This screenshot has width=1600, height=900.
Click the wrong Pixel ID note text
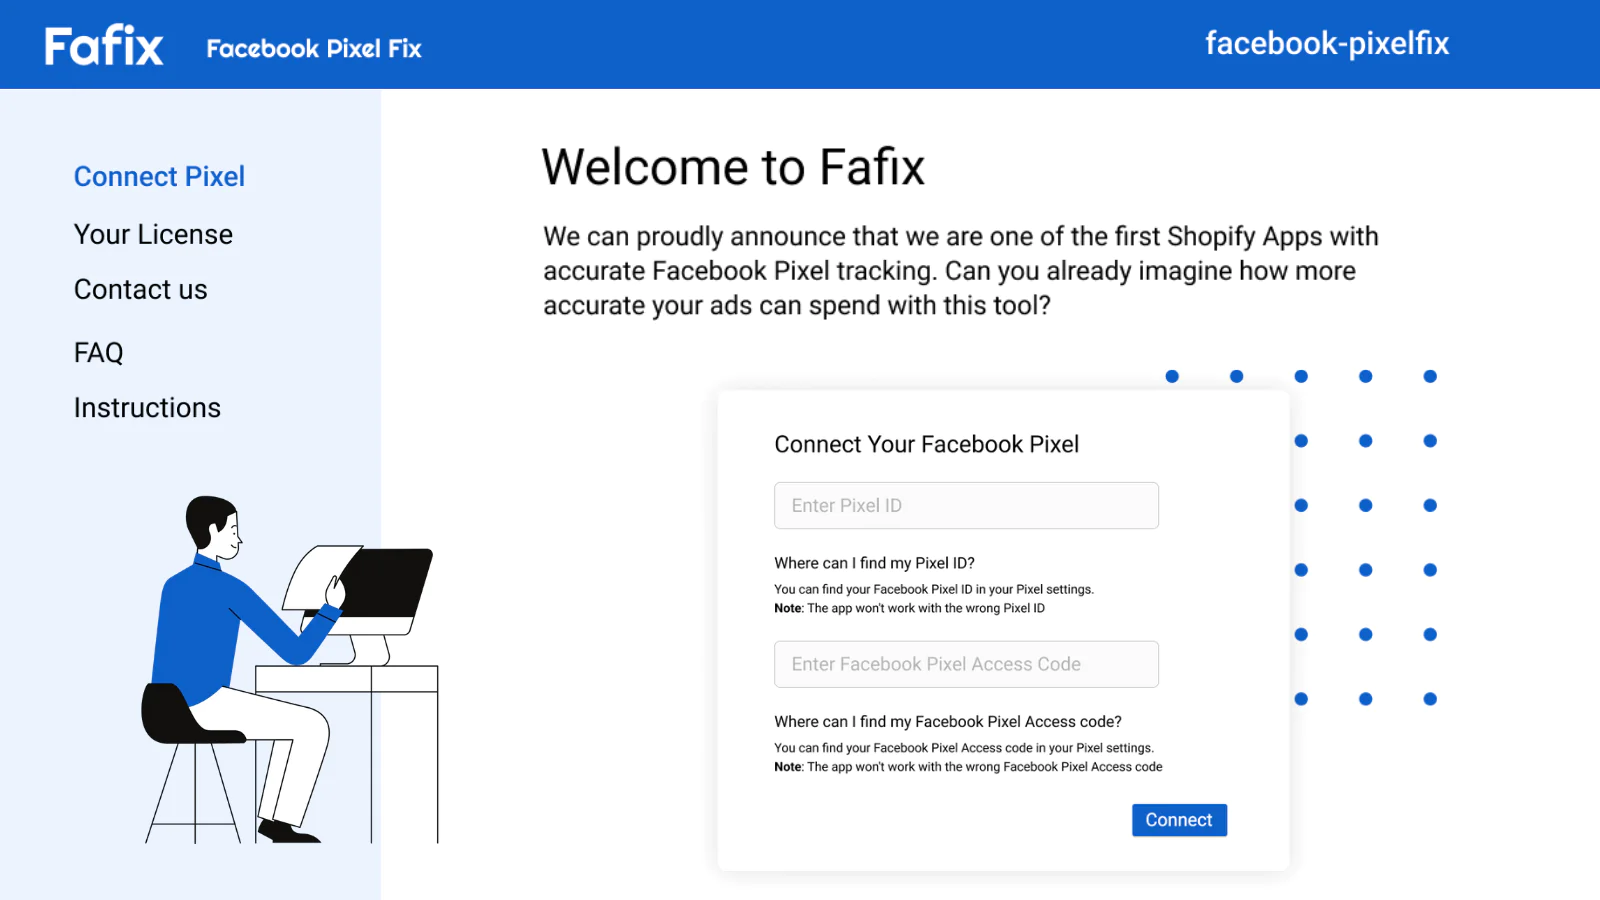[909, 608]
